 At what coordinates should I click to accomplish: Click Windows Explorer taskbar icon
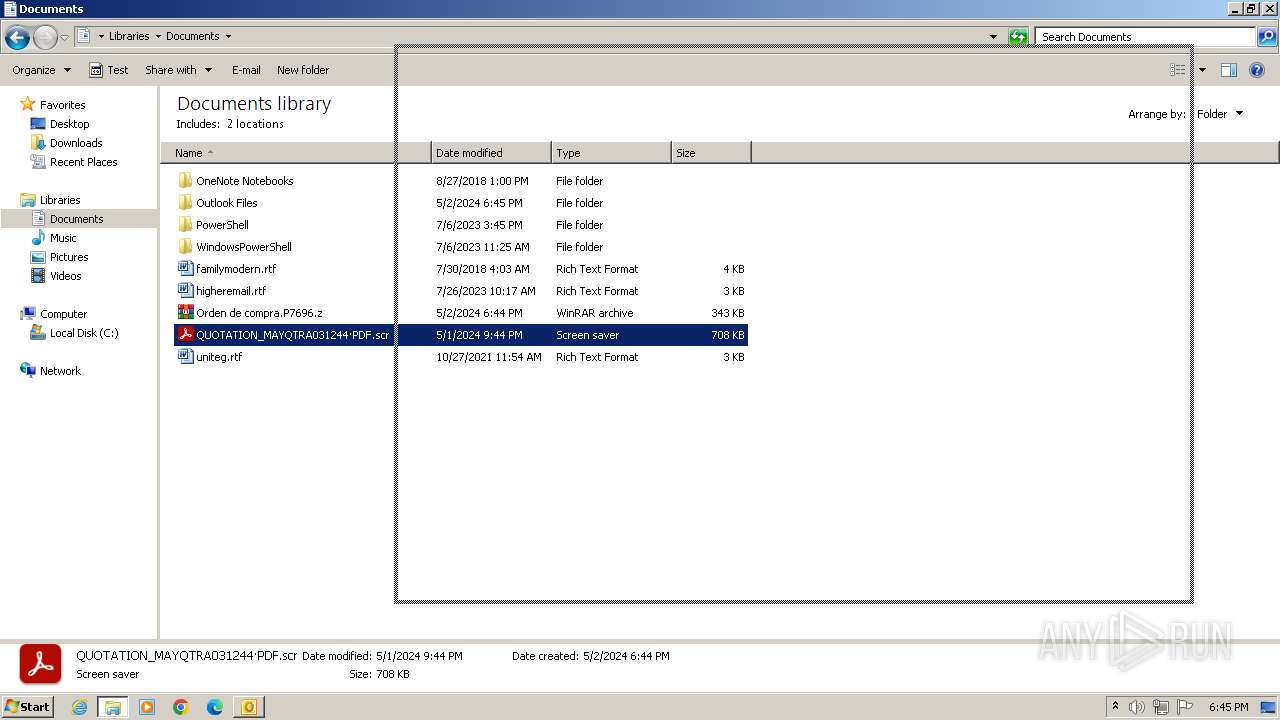(x=113, y=707)
